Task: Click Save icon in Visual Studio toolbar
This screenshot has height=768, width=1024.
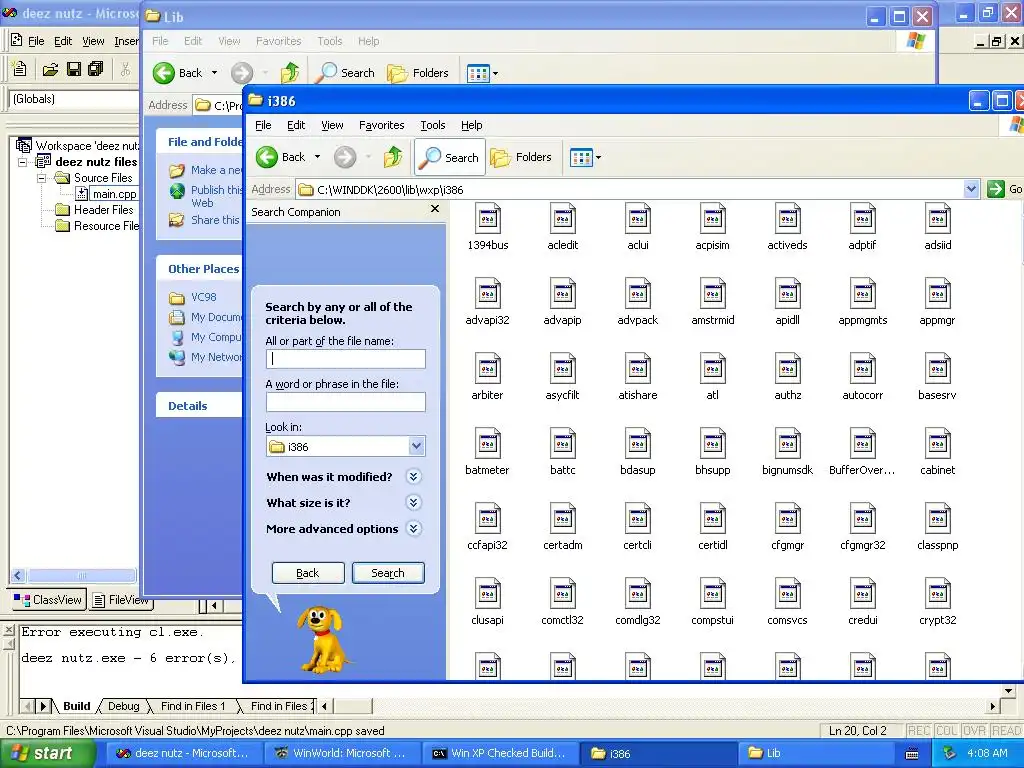Action: point(74,69)
